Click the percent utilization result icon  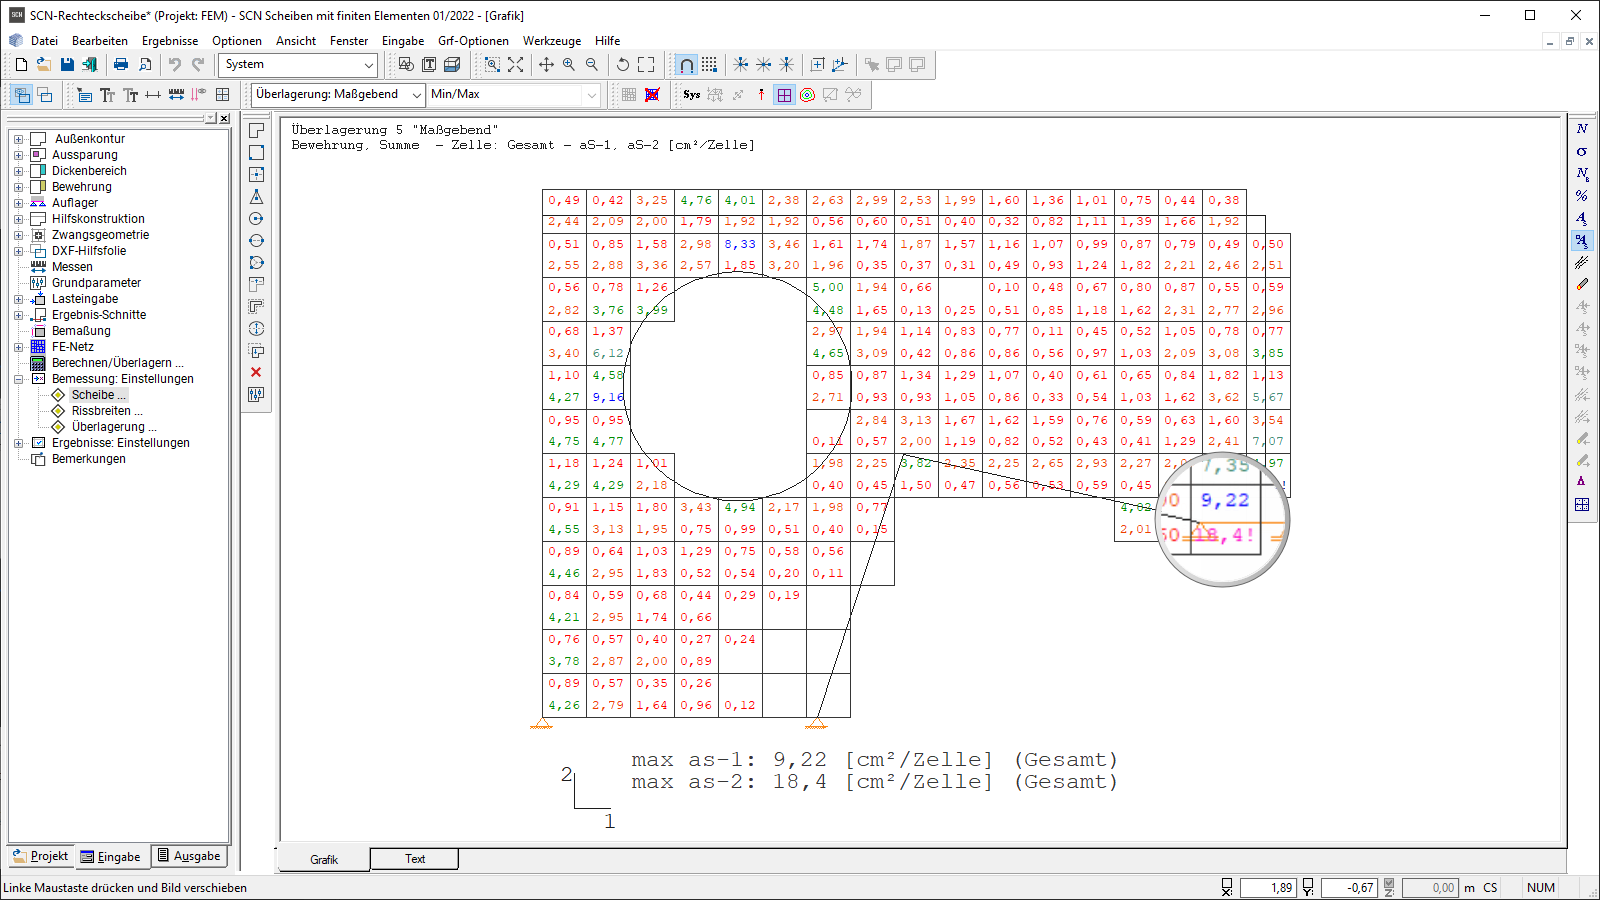(x=1582, y=196)
